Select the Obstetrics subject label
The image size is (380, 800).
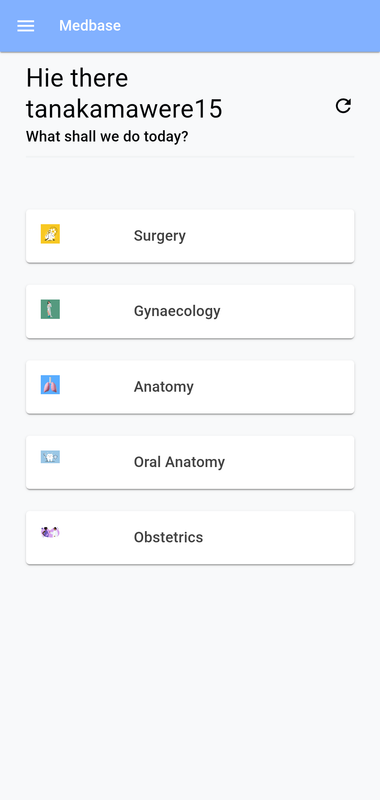click(x=168, y=537)
